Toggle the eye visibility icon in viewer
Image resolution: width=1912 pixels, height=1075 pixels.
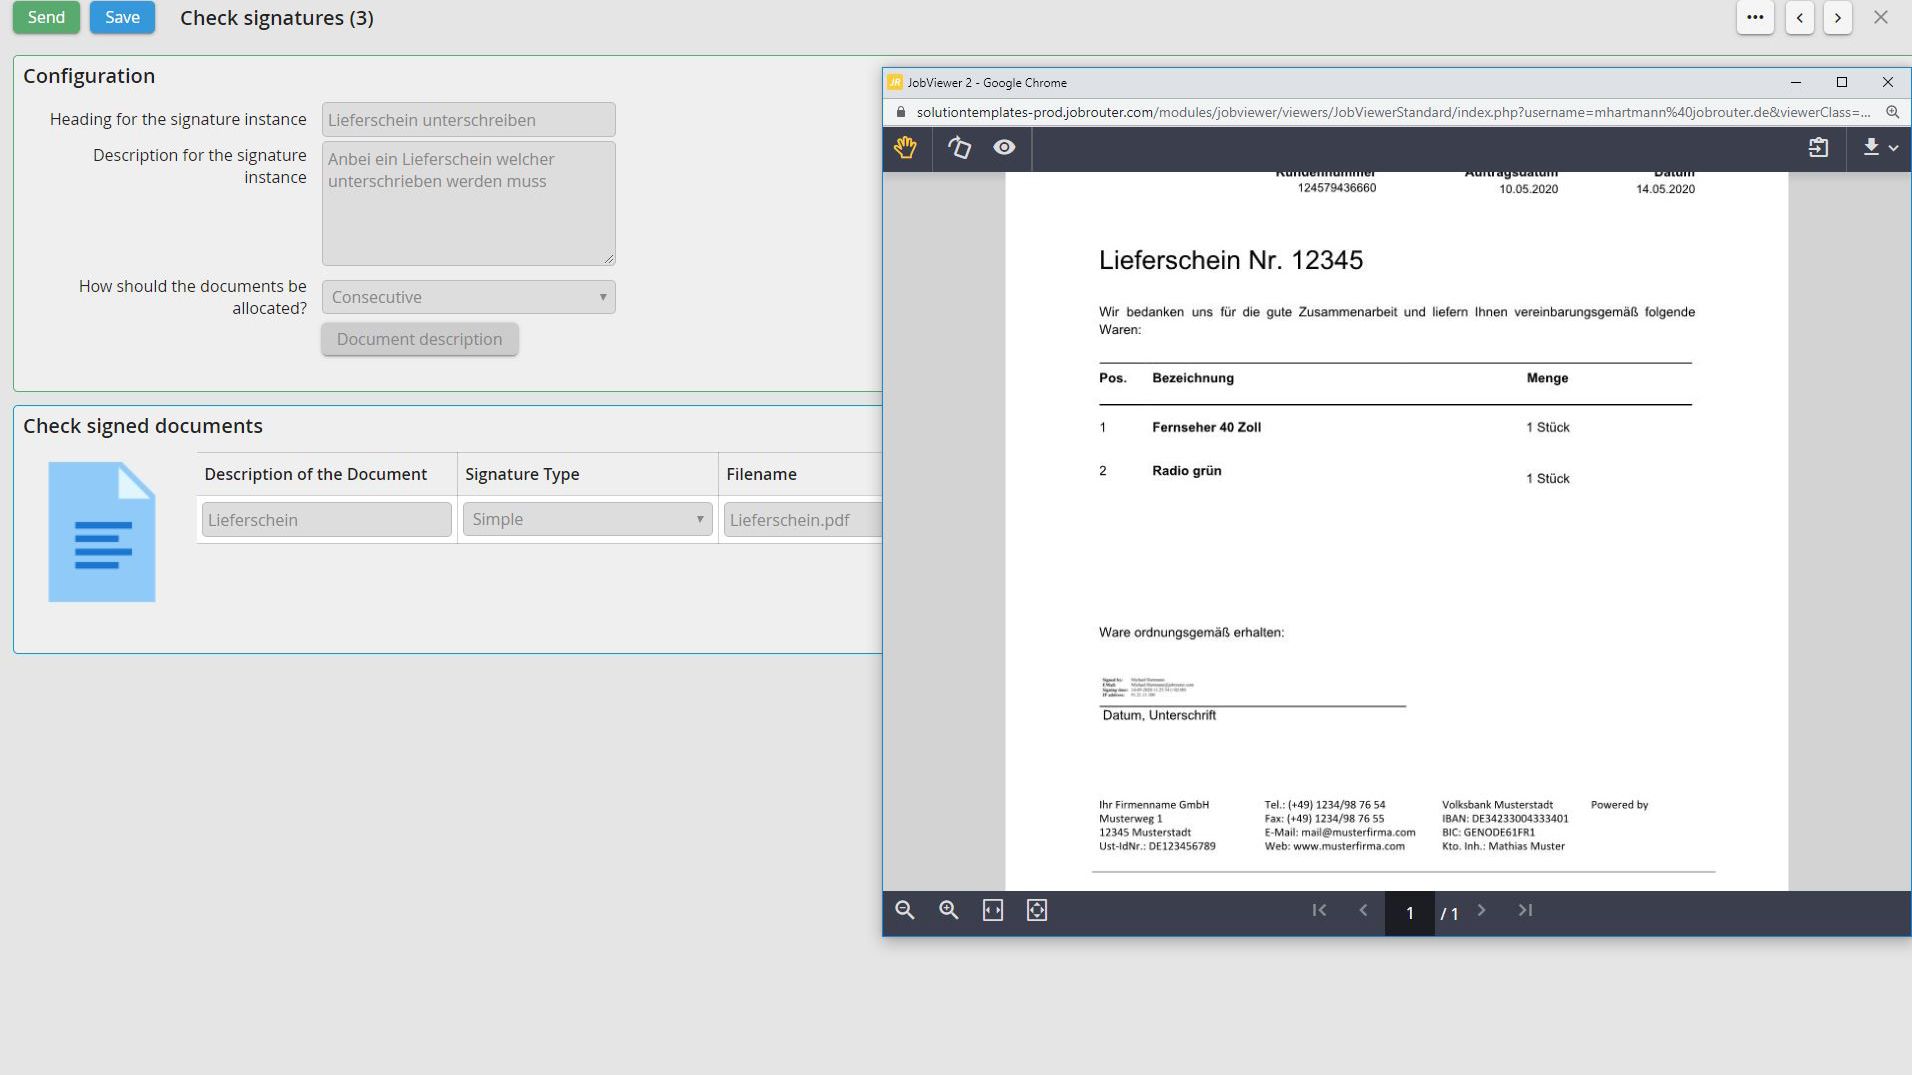click(1004, 148)
